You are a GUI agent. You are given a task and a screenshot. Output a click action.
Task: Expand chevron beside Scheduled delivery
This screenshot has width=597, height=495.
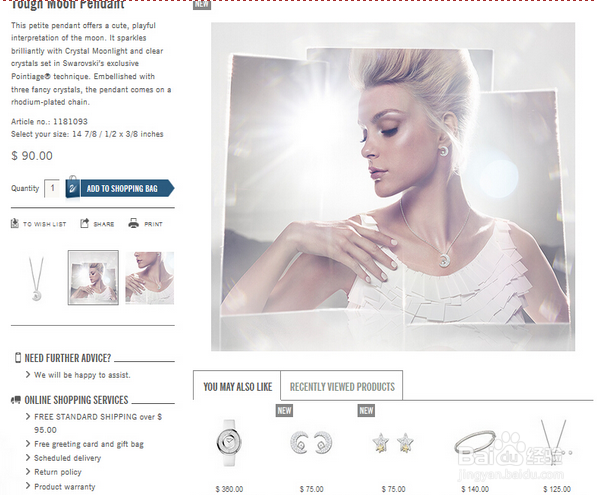coord(28,457)
